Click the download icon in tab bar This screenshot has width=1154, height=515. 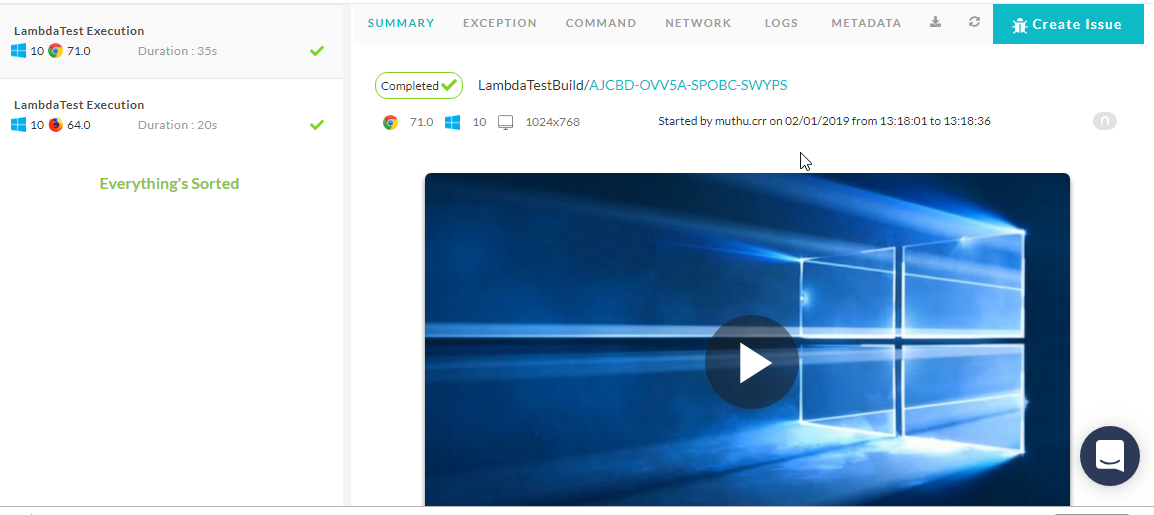[x=935, y=22]
